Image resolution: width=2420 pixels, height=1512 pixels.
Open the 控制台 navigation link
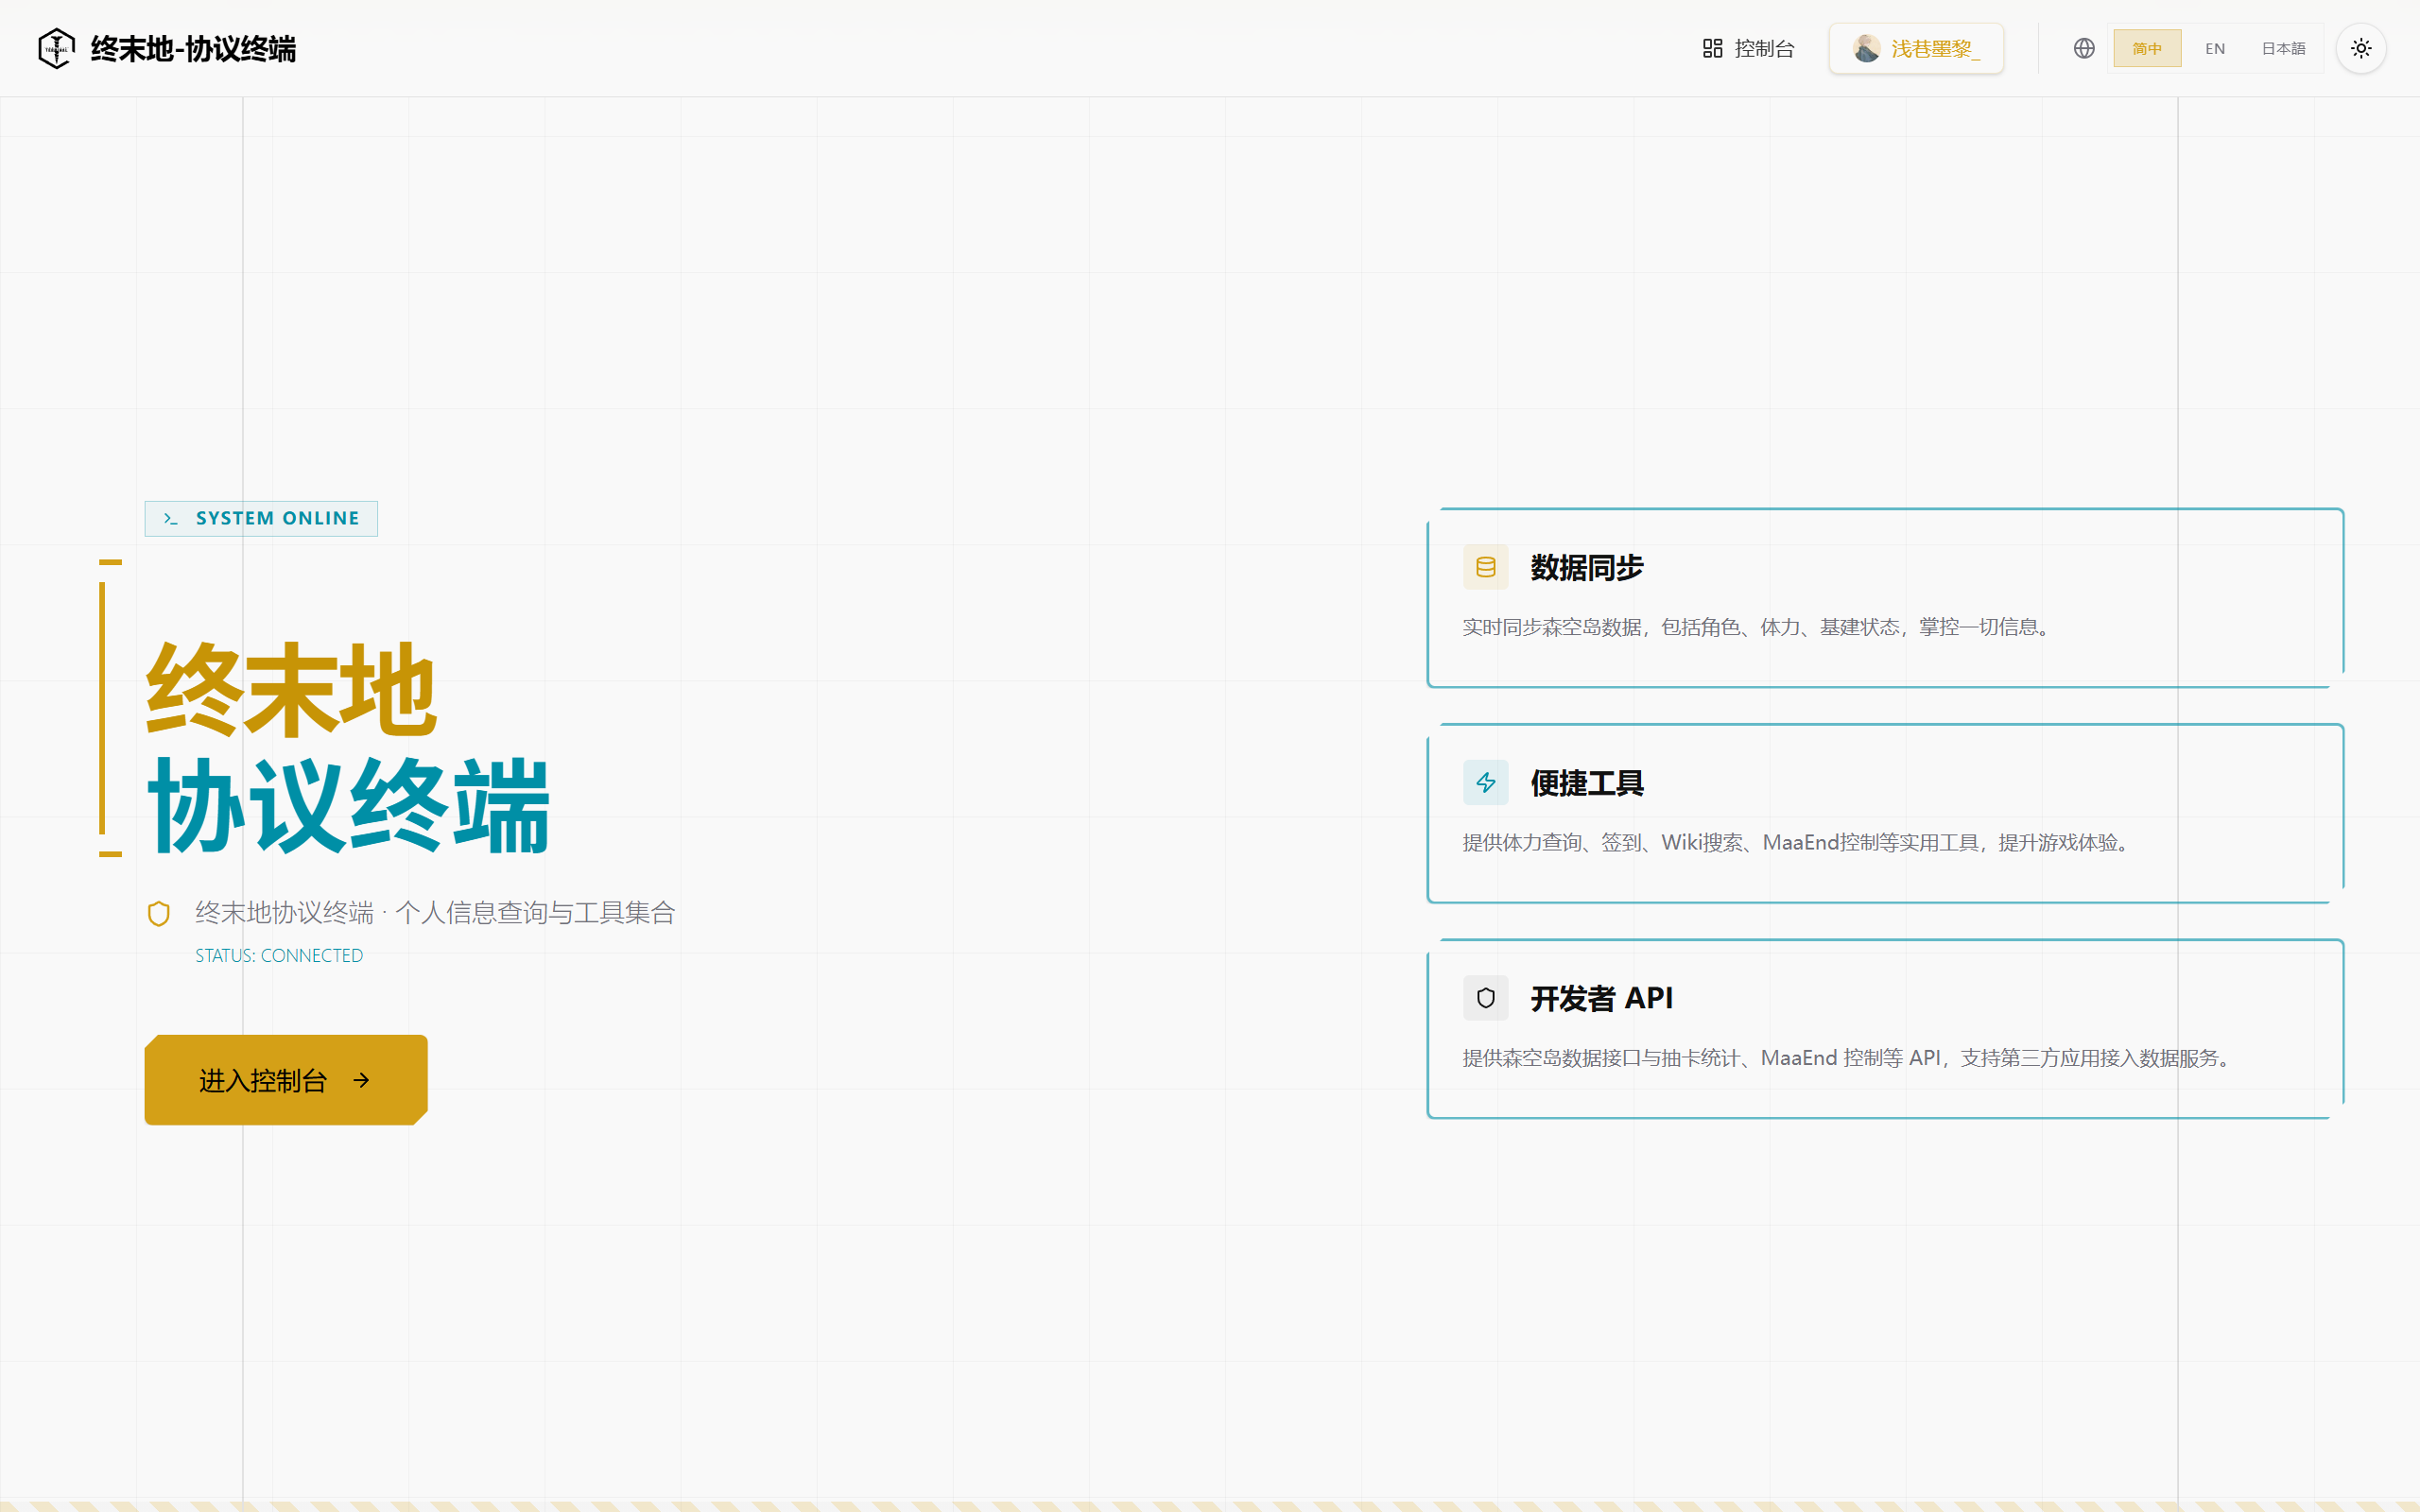coord(1748,48)
